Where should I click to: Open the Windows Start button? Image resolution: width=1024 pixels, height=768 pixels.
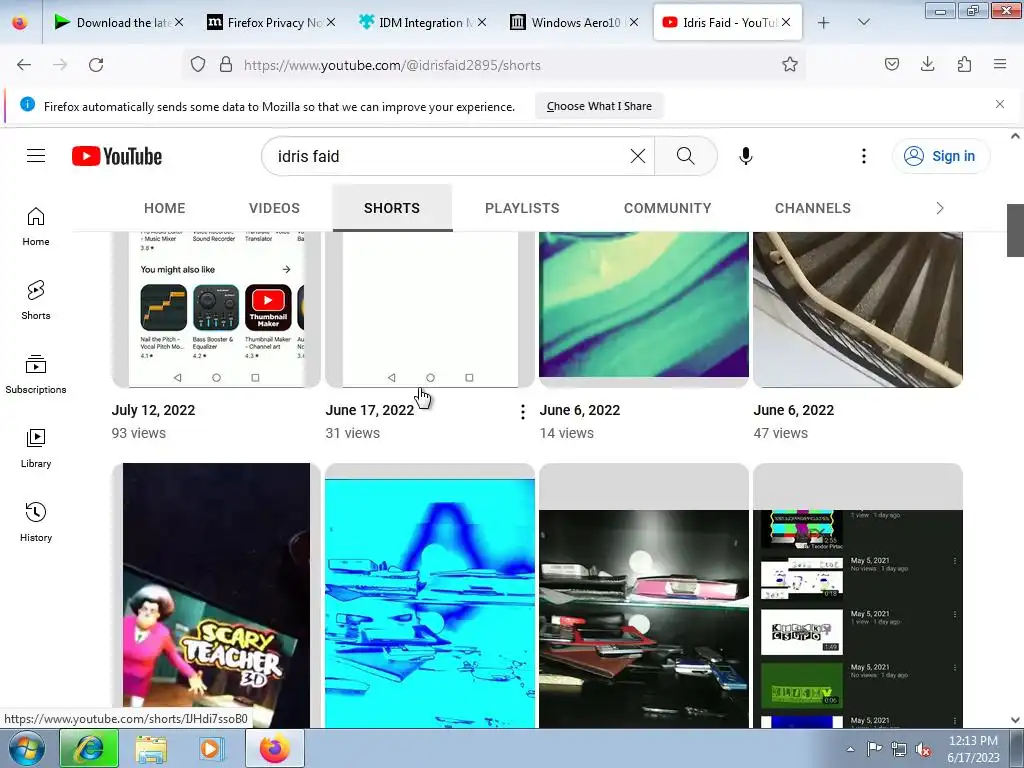pos(26,749)
